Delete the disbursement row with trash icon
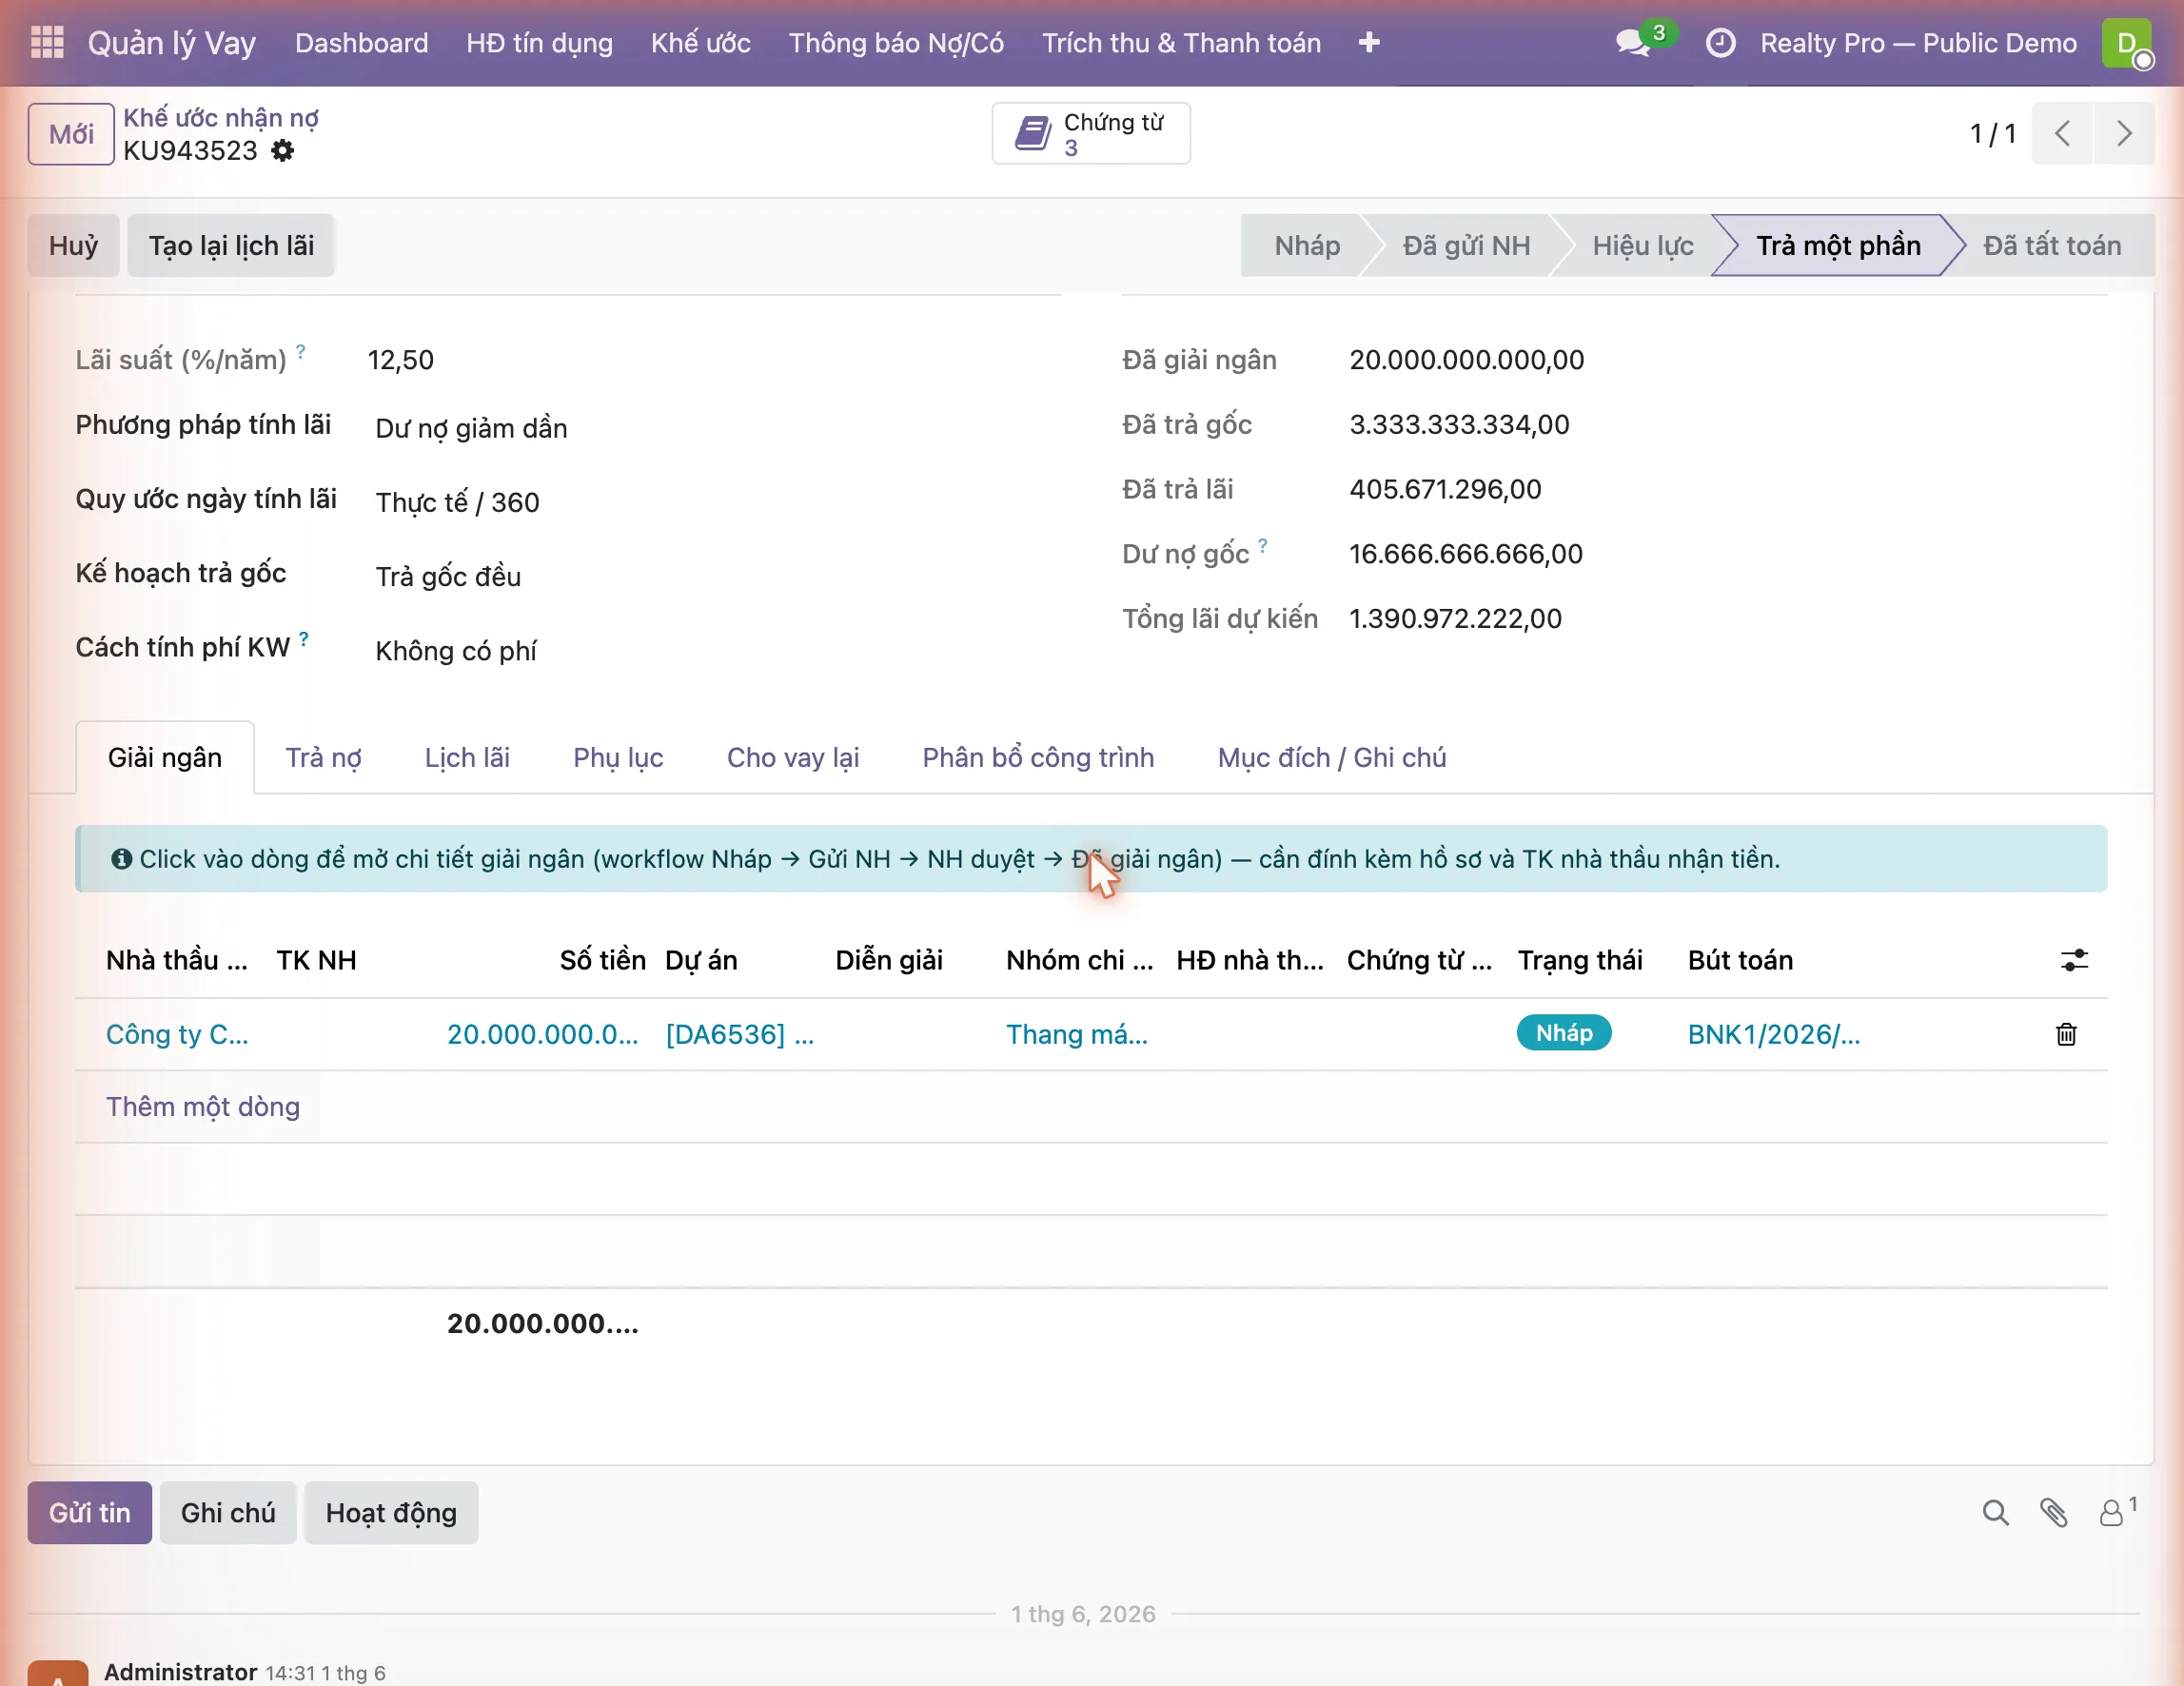2184x1686 pixels. click(x=2066, y=1034)
